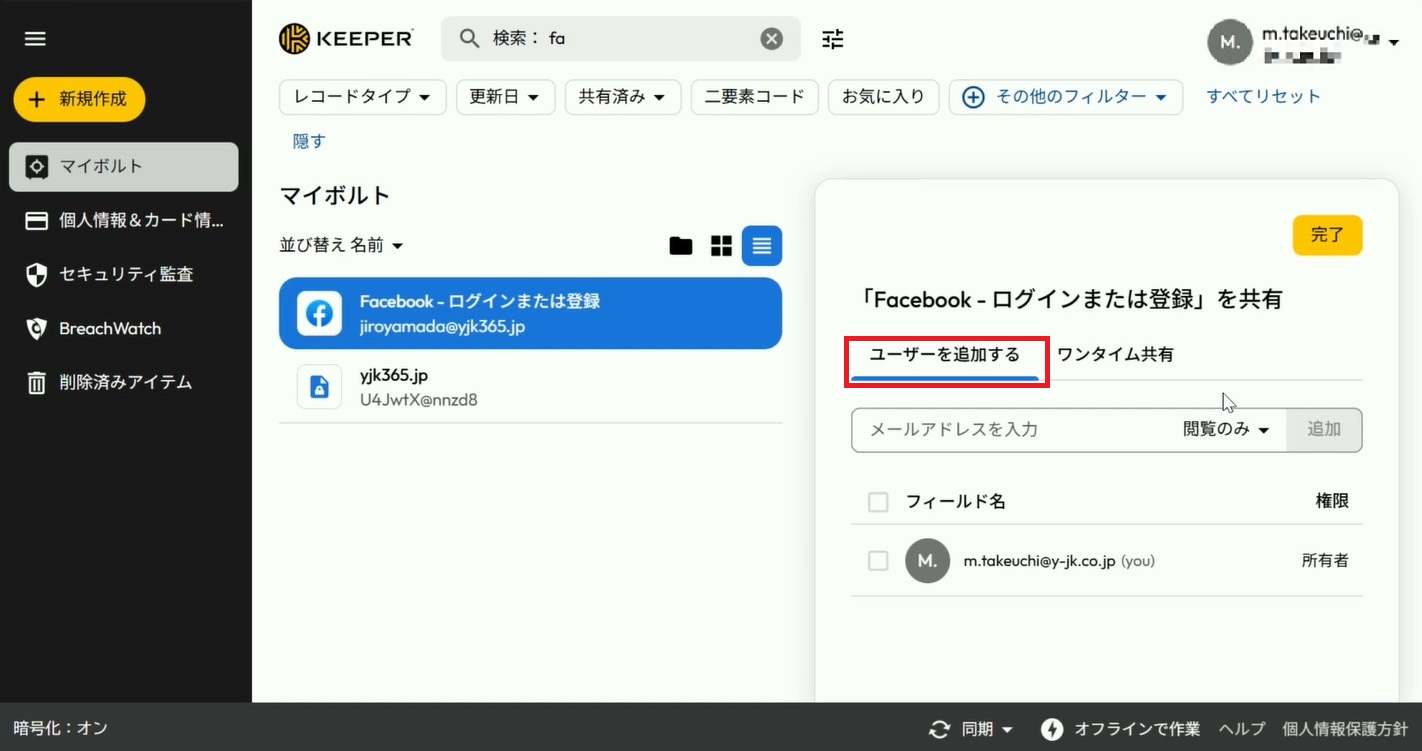This screenshot has height=751, width=1422.
Task: Select the folder view icon
Action: 681,245
